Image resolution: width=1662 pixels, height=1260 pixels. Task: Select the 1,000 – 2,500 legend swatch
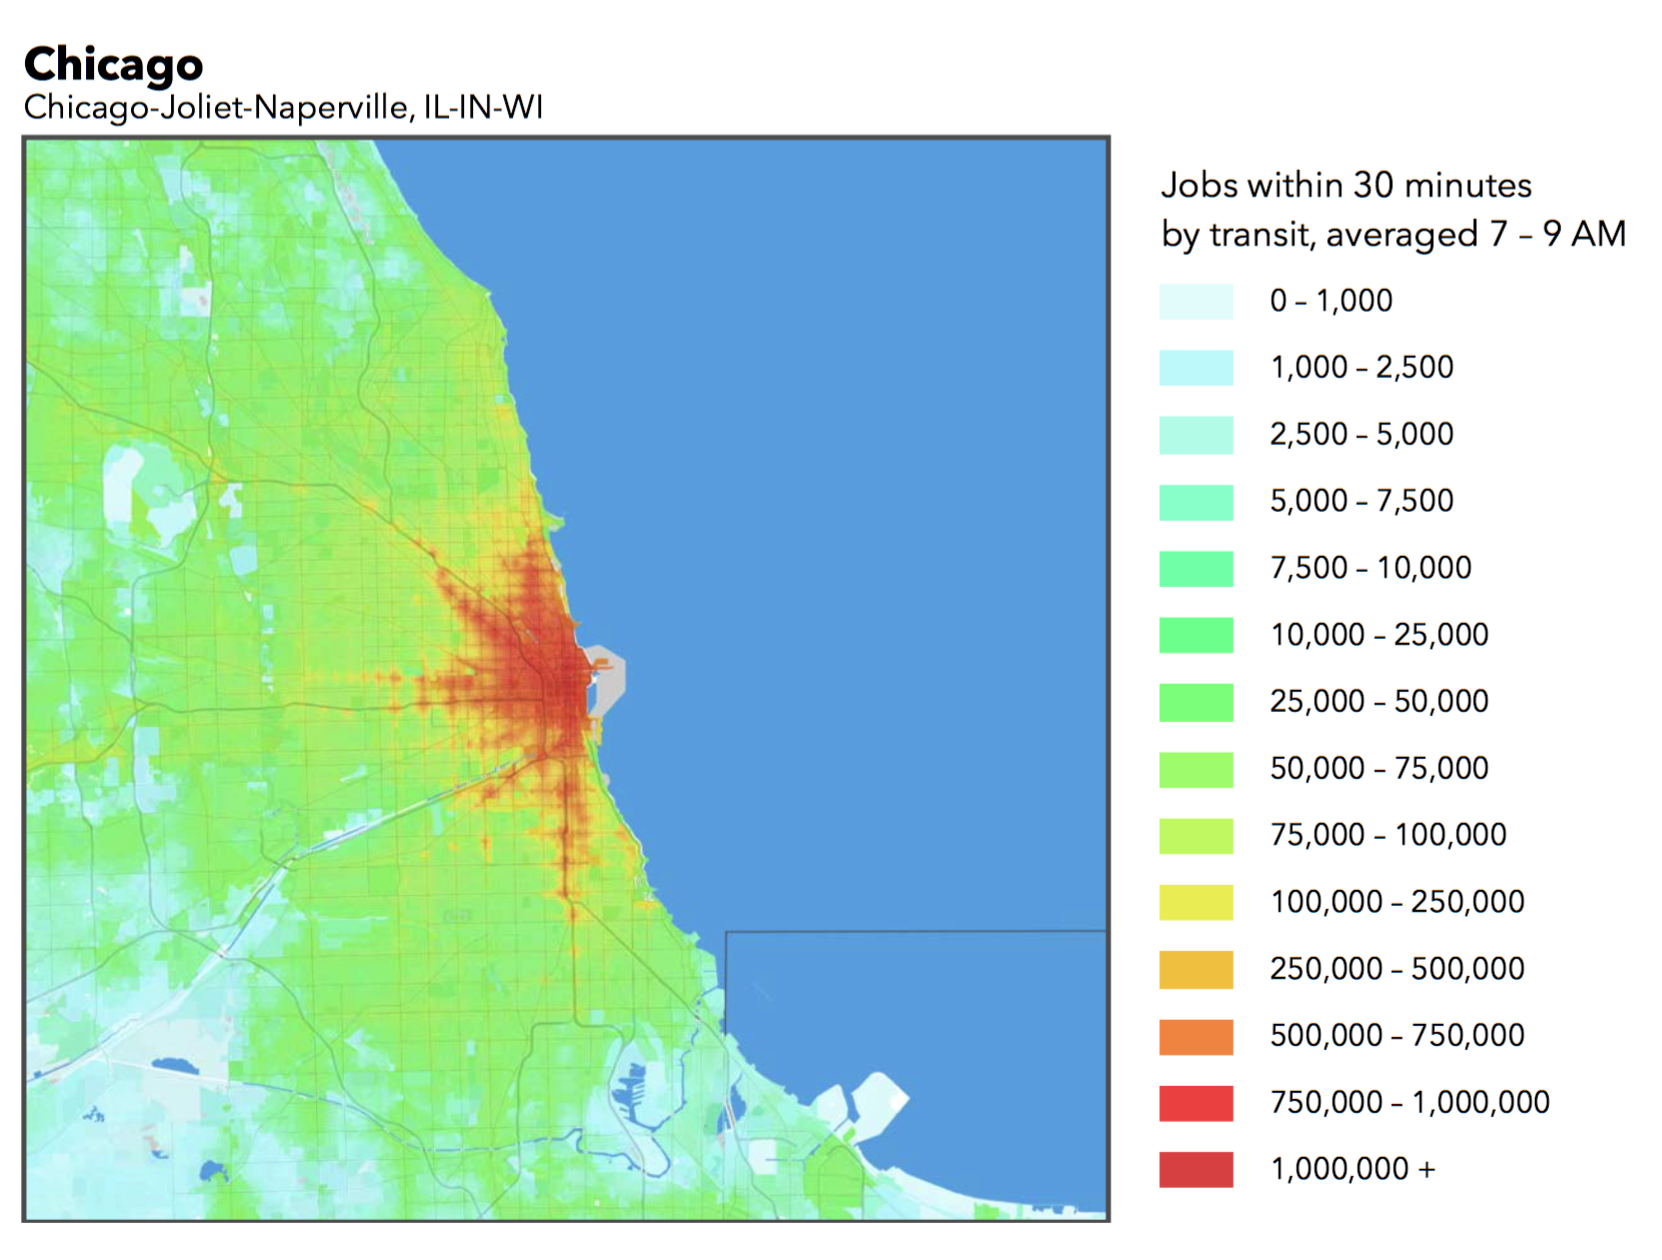[1196, 368]
